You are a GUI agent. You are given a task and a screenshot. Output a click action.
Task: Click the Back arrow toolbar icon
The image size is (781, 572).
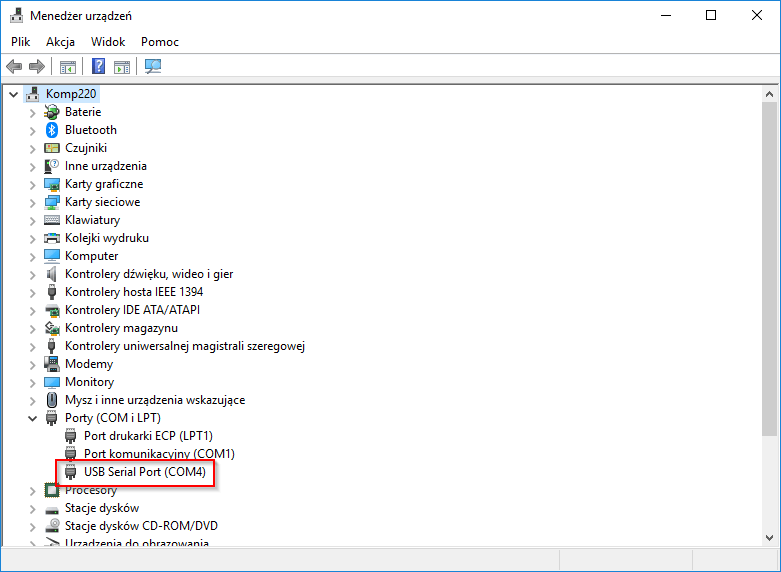[x=14, y=67]
